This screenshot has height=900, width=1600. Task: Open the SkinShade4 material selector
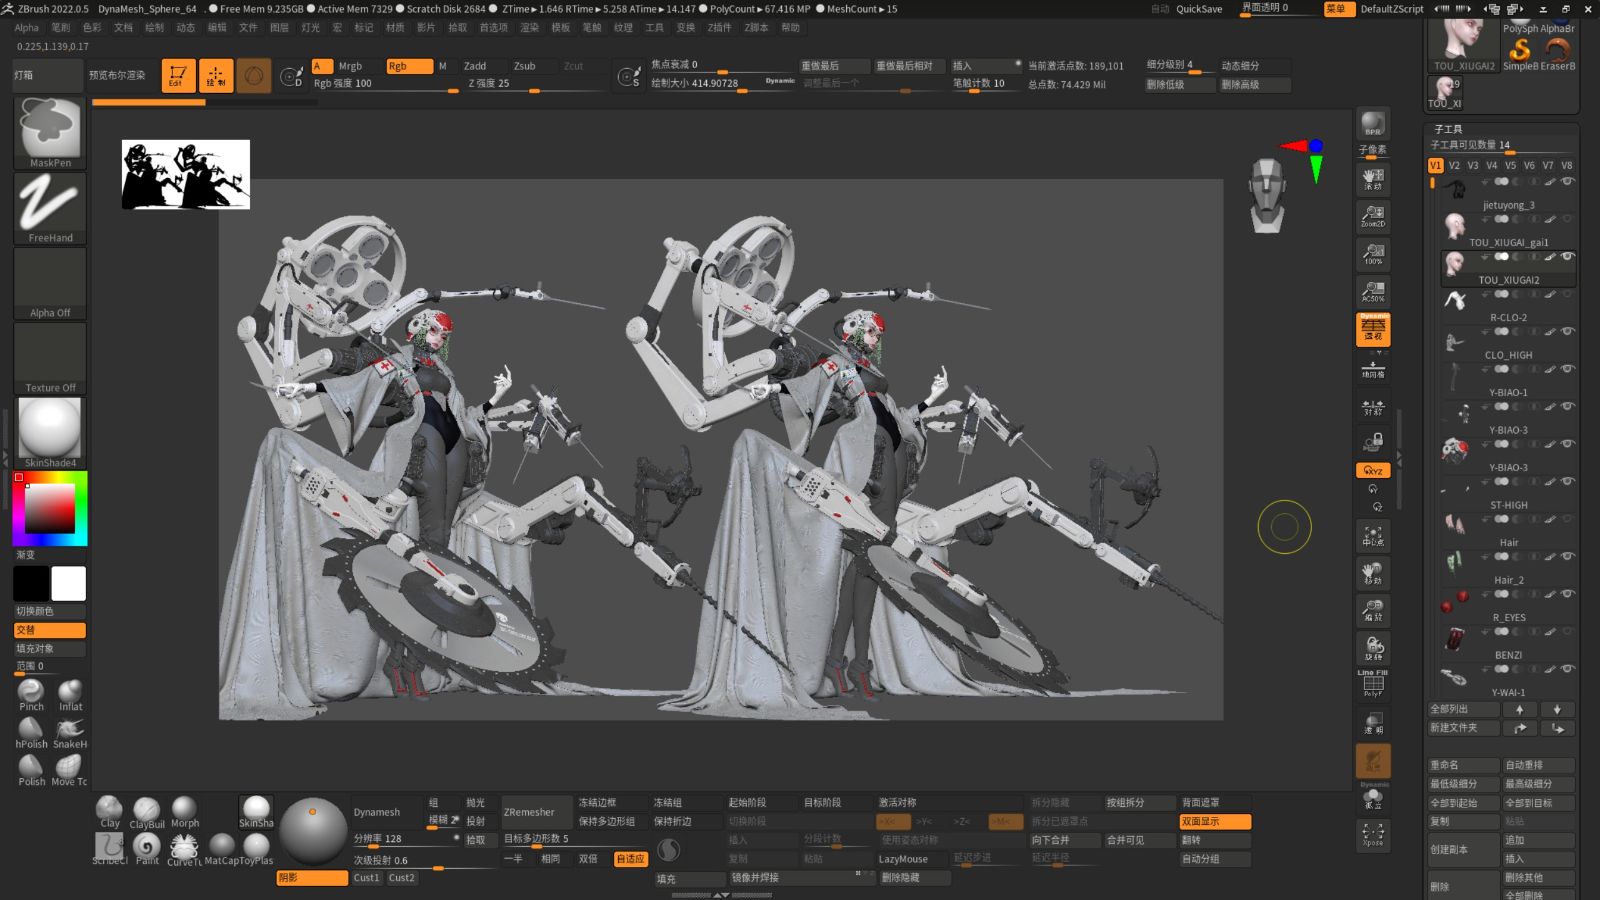[x=50, y=433]
